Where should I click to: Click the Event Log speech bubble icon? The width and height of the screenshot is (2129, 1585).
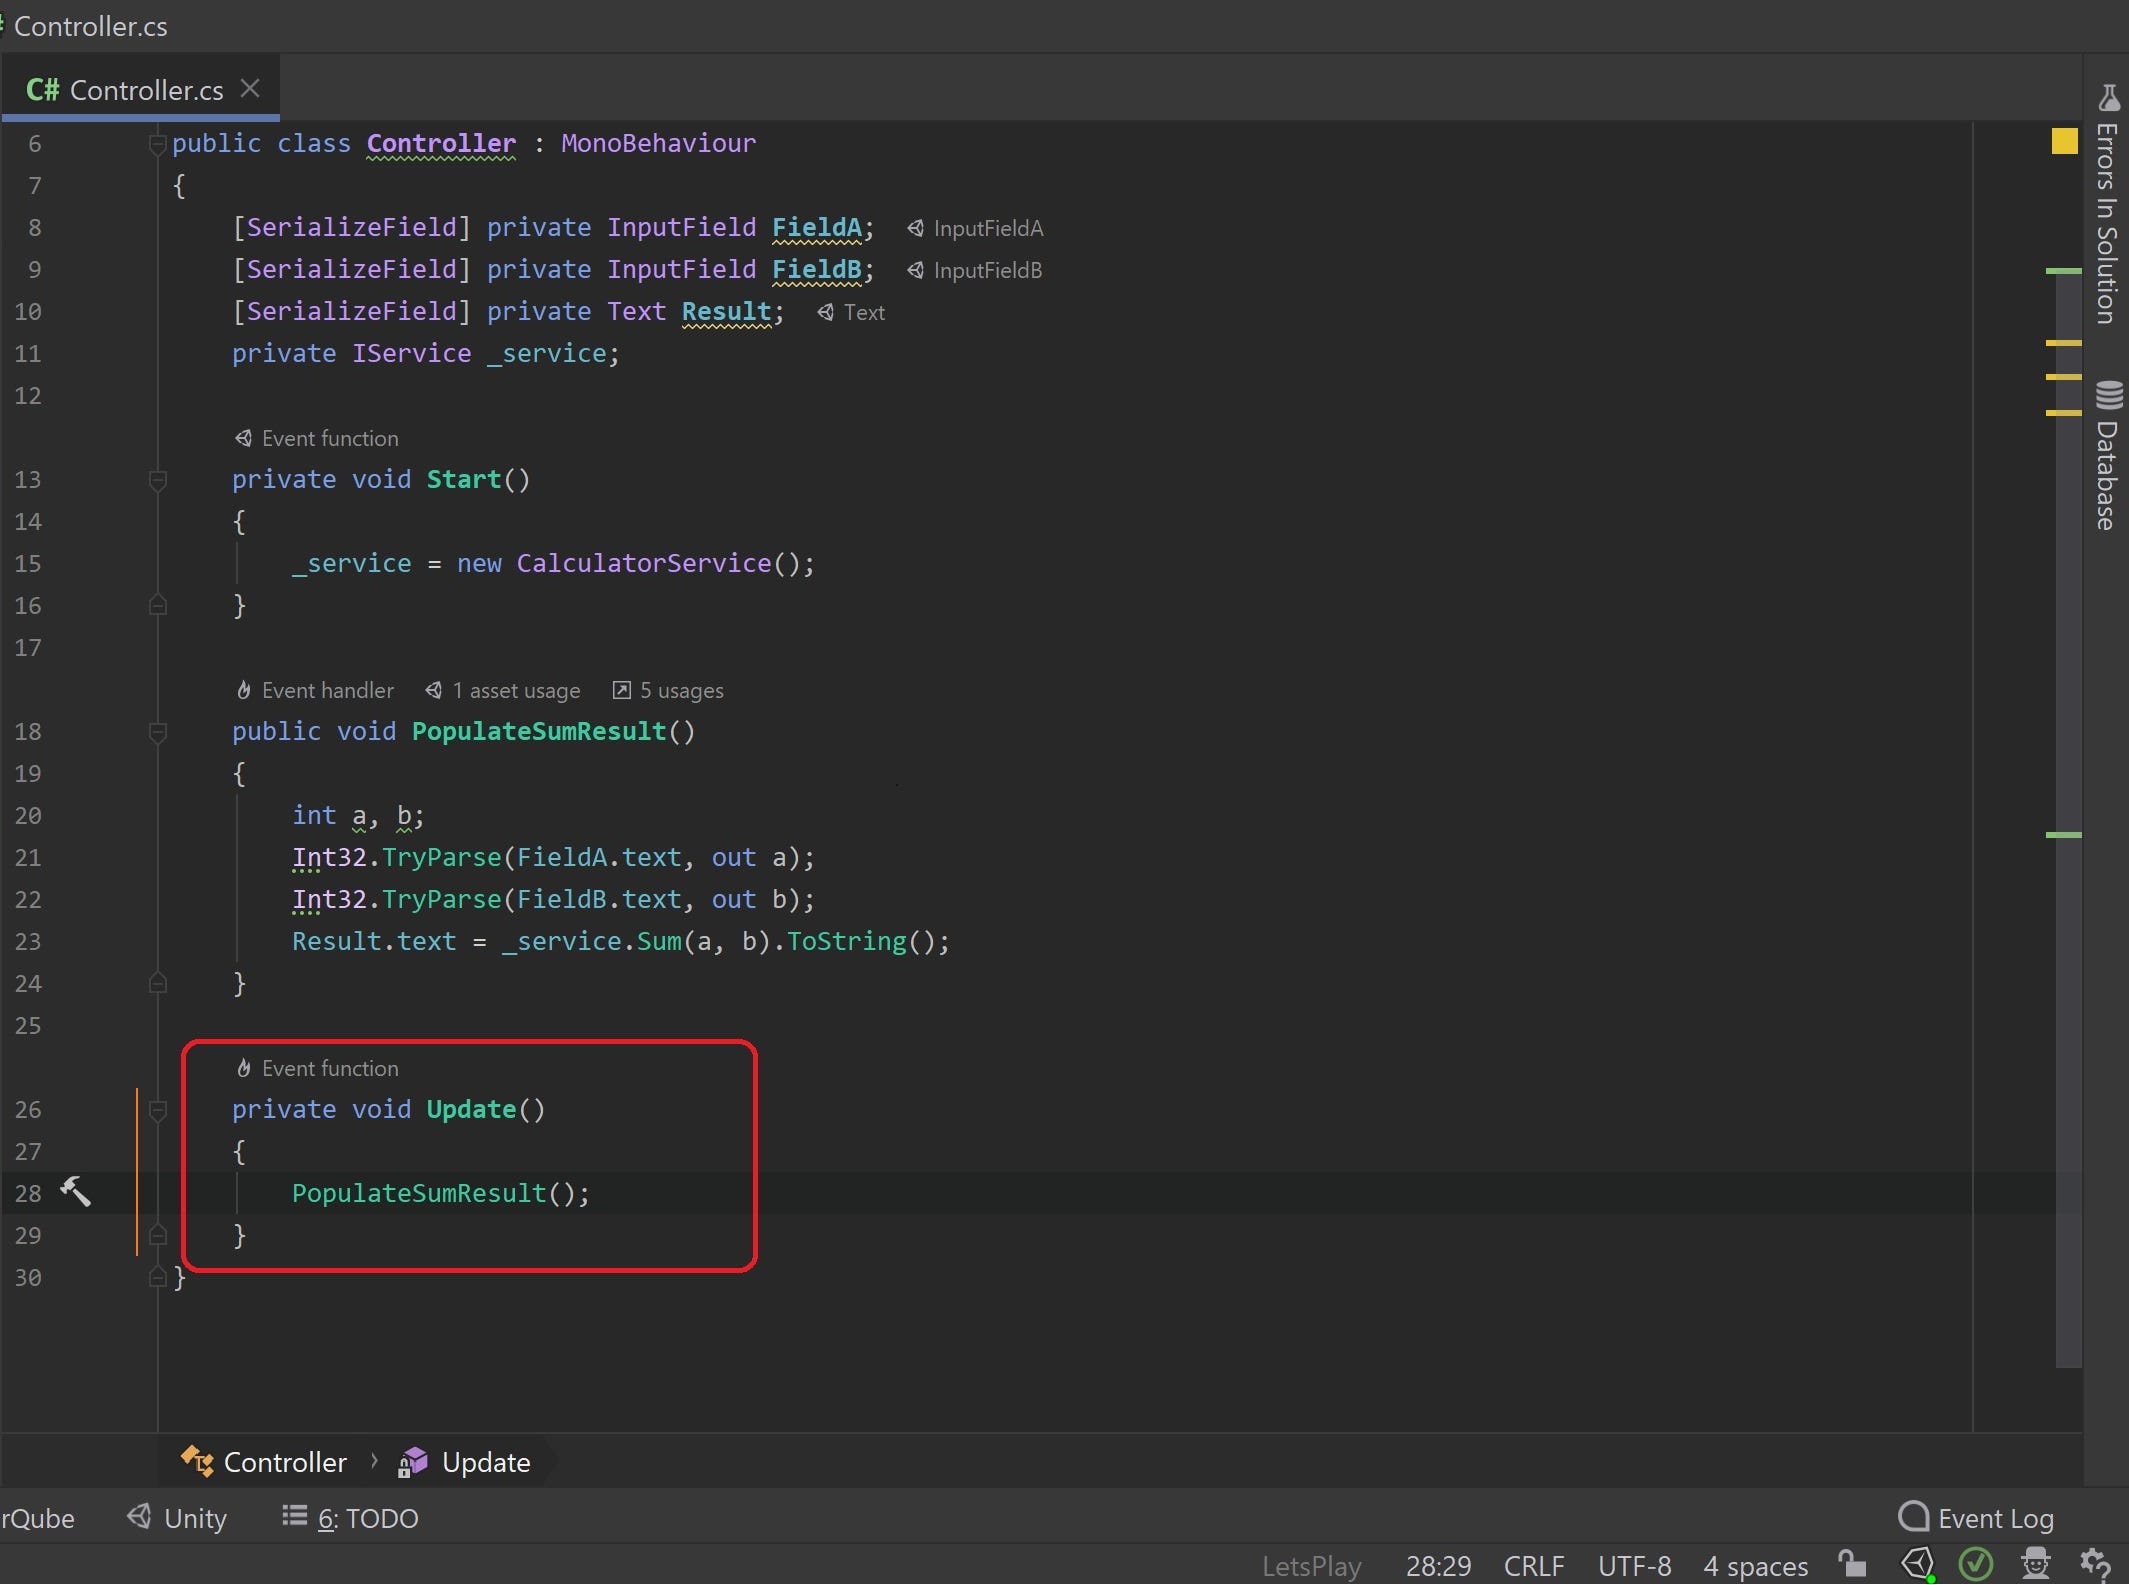[1913, 1516]
